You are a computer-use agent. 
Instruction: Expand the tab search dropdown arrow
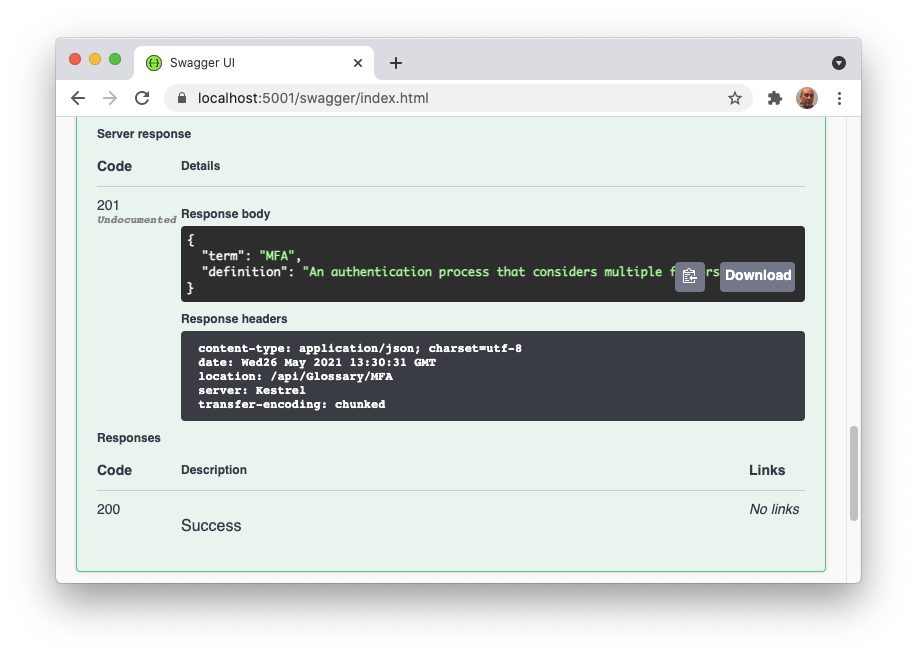click(x=839, y=63)
